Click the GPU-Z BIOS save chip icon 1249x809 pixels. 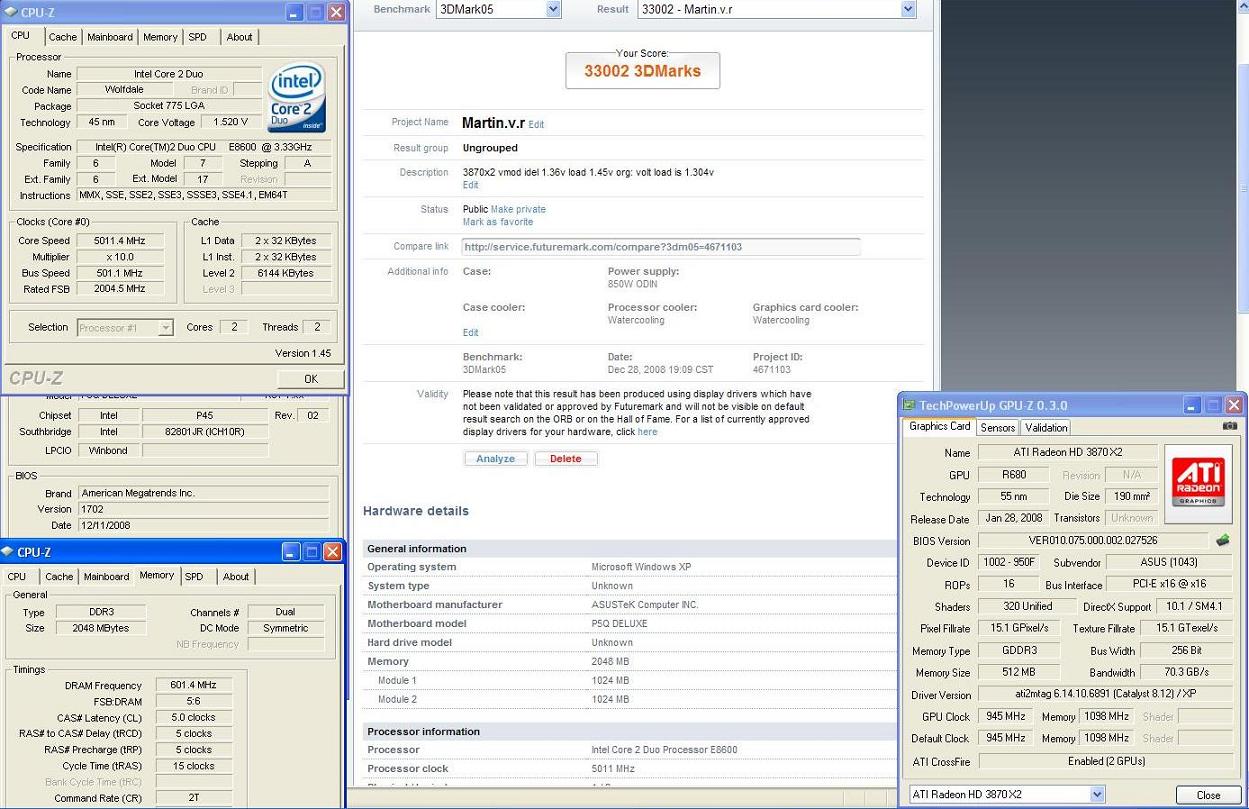(x=1223, y=540)
